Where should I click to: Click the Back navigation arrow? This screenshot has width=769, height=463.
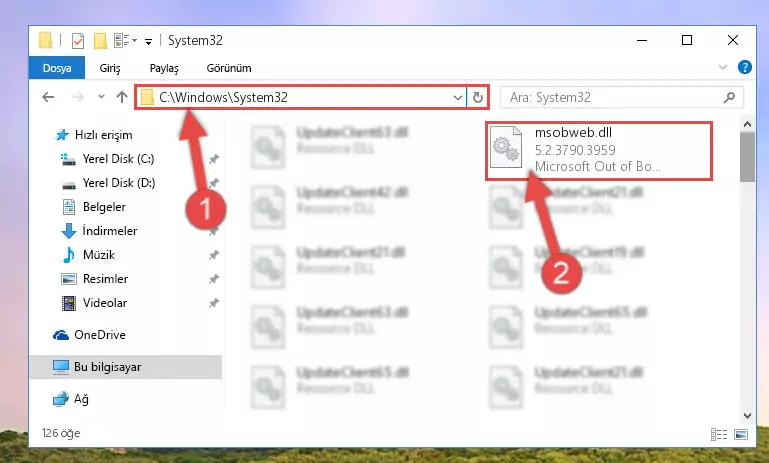coord(48,97)
